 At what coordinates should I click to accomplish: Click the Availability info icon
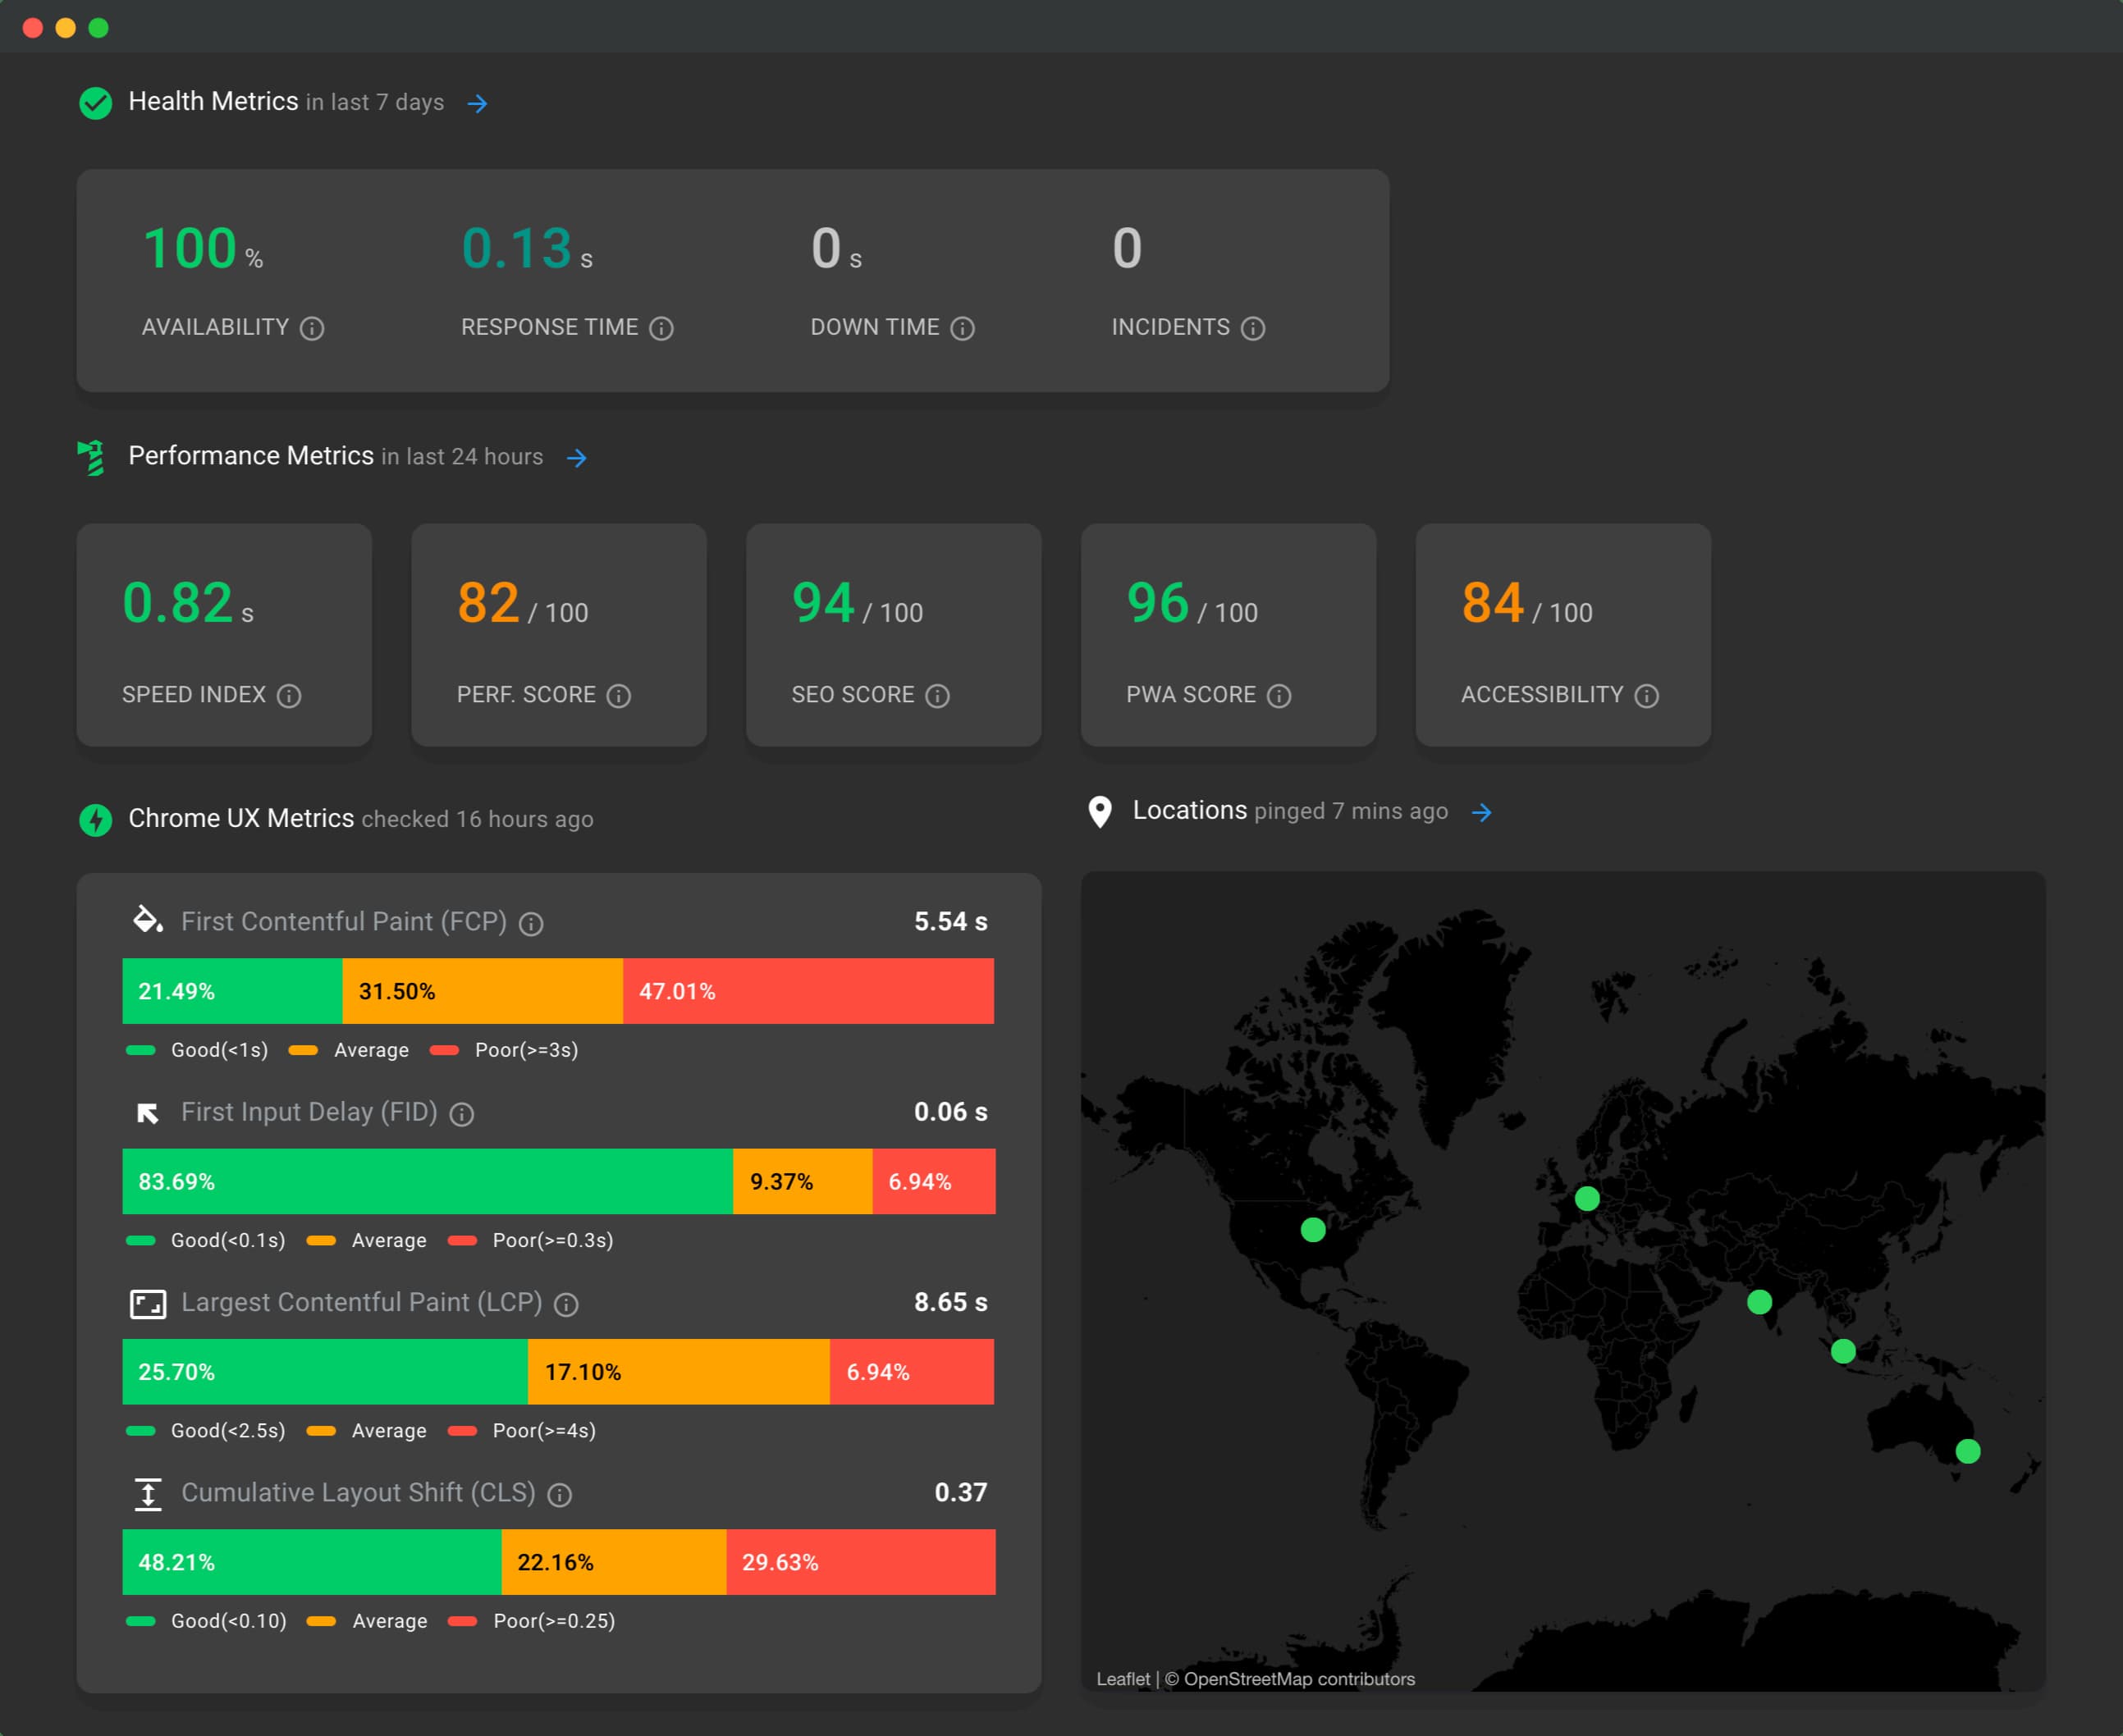pyautogui.click(x=312, y=328)
